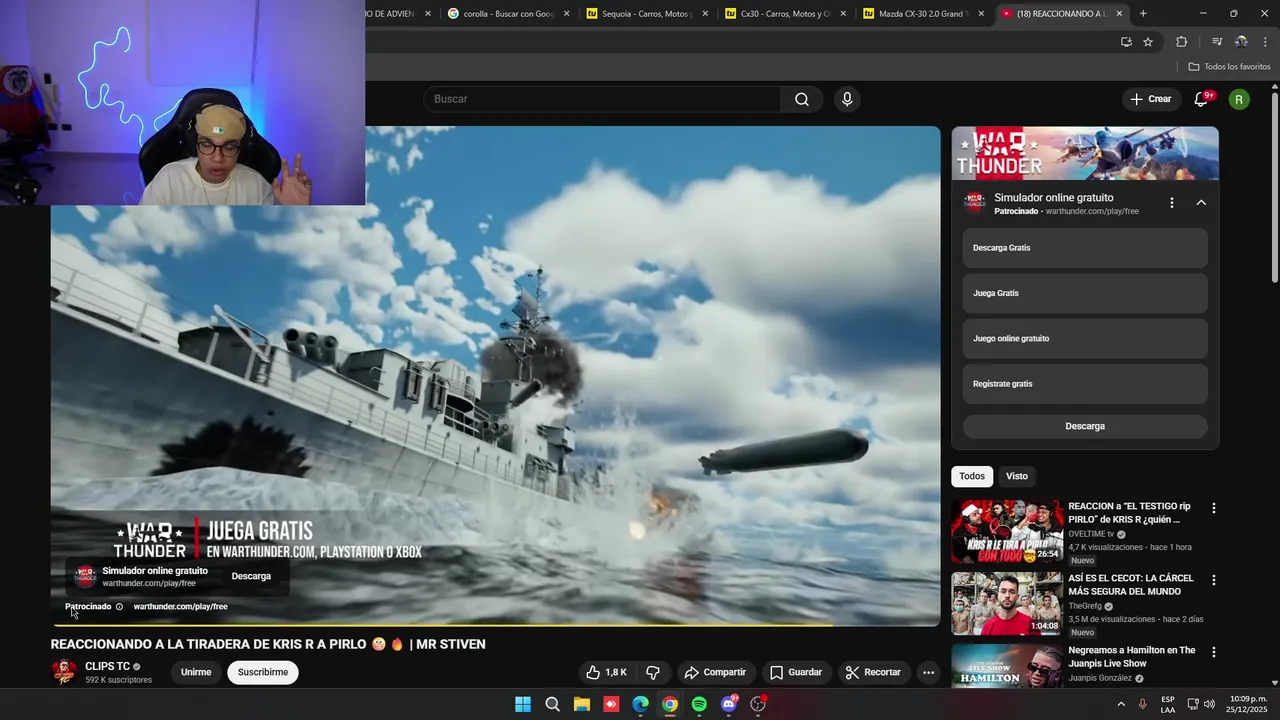Viewport: 1280px width, 720px height.
Task: Click Compartir share button
Action: 715,672
